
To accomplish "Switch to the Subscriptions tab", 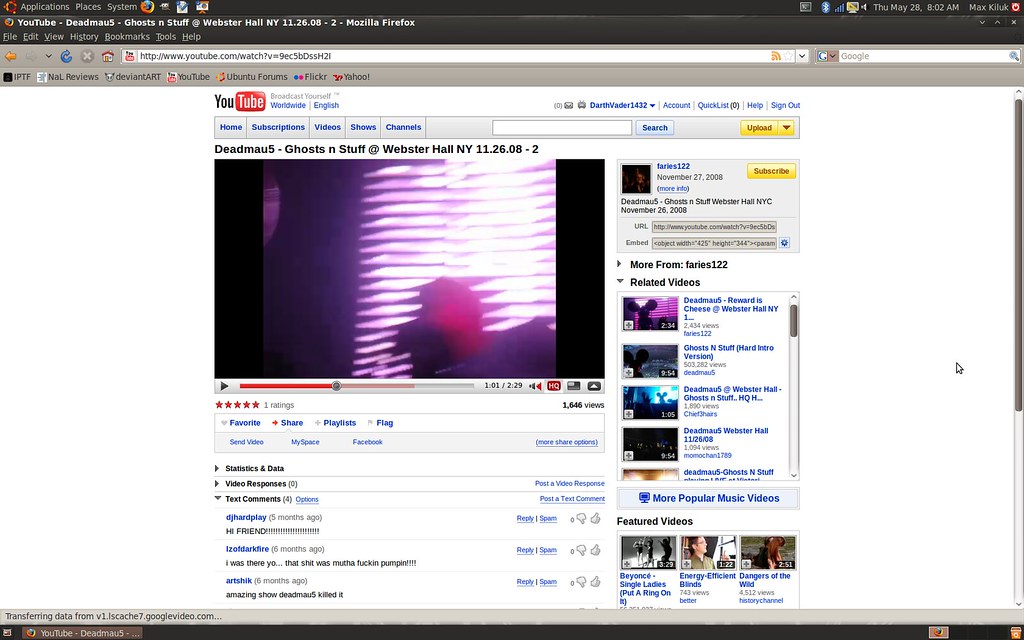I will tap(278, 127).
